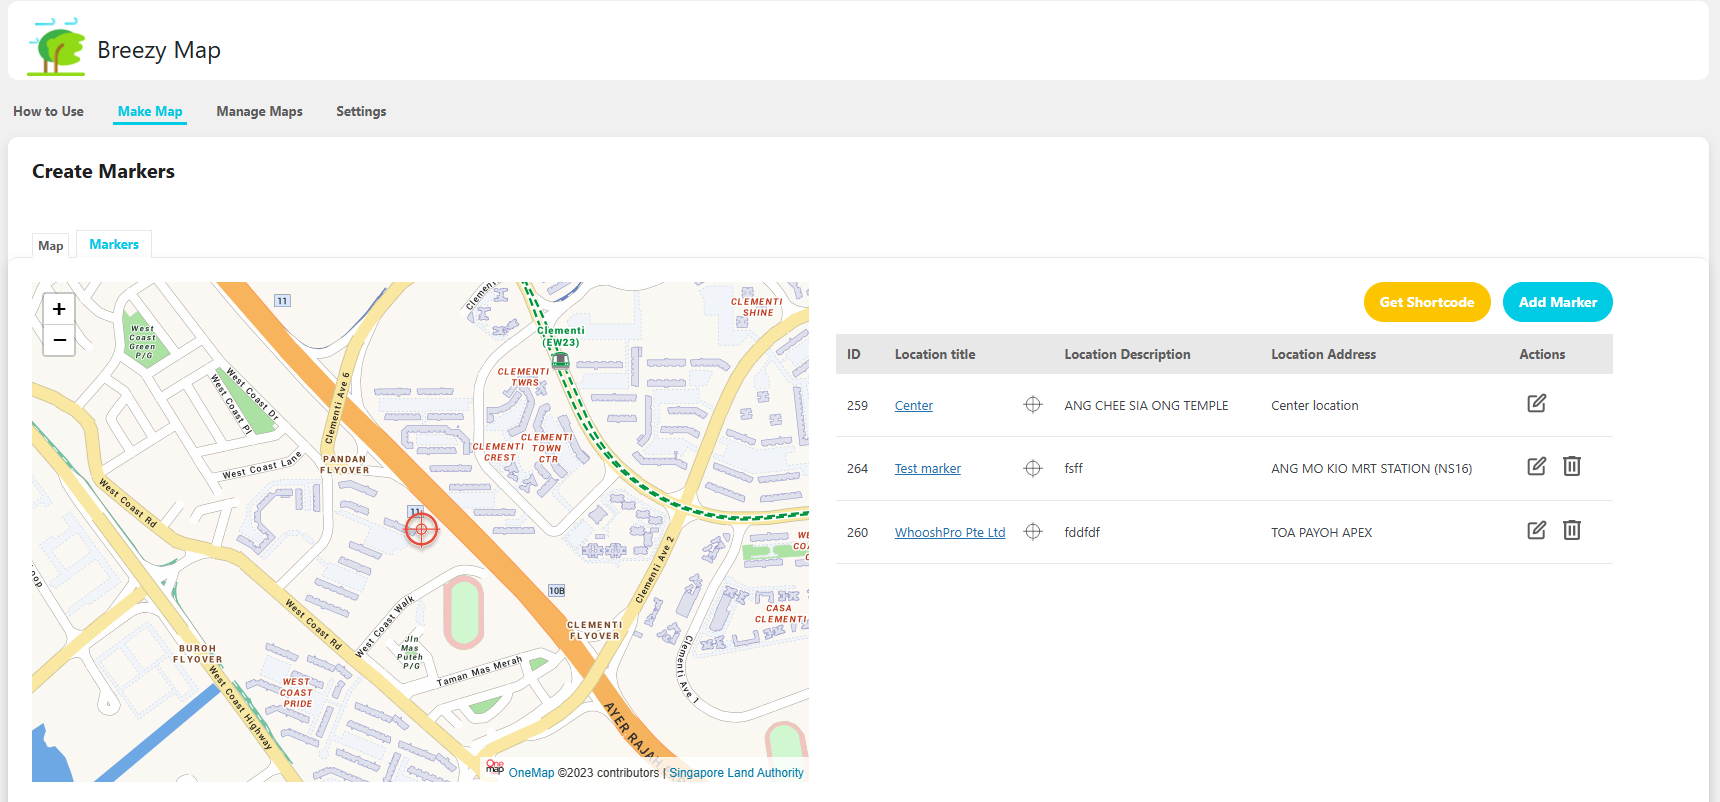Click ID 264 cell
The image size is (1720, 802).
[857, 468]
